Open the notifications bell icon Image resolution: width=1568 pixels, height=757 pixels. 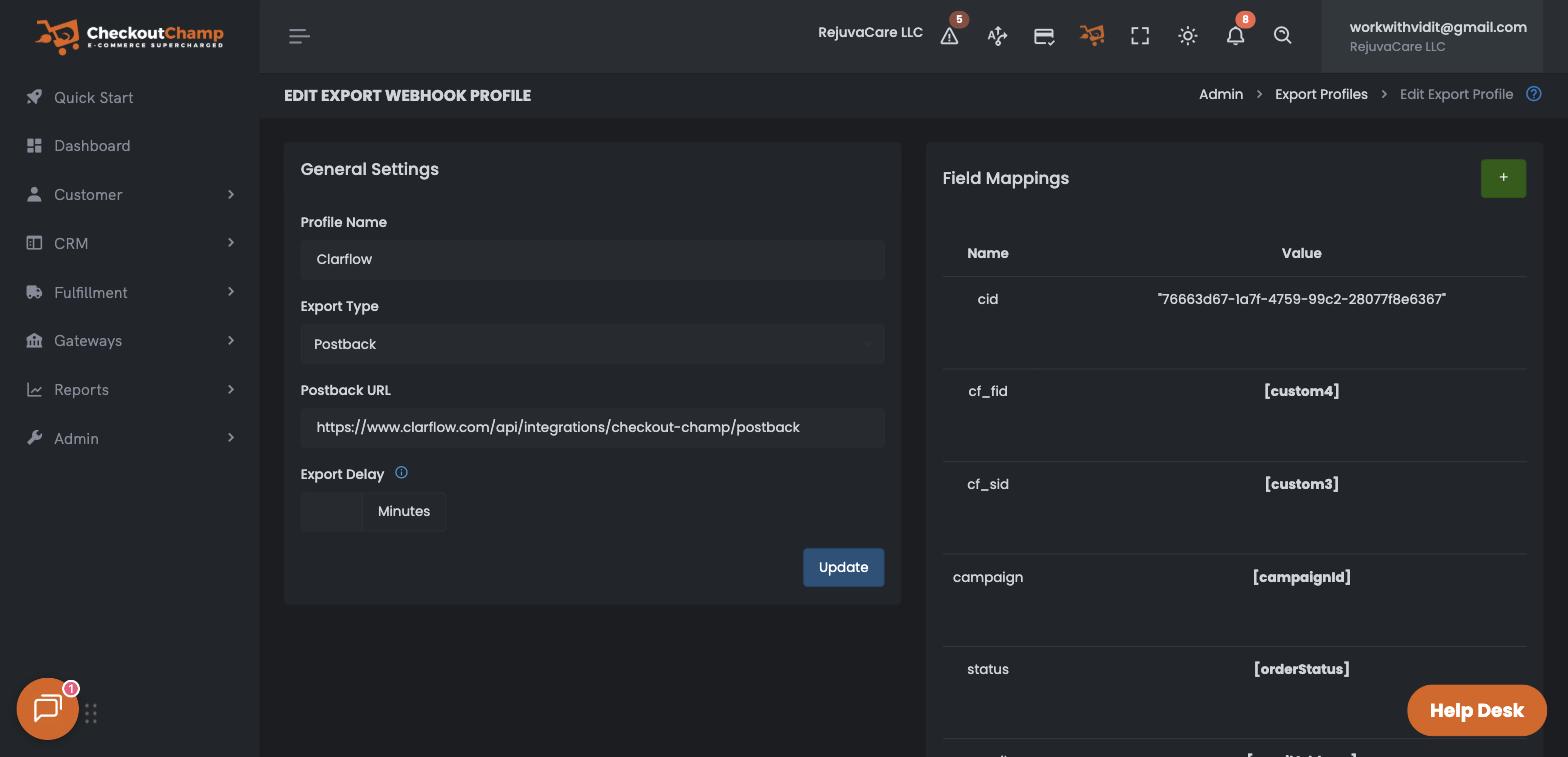tap(1236, 36)
